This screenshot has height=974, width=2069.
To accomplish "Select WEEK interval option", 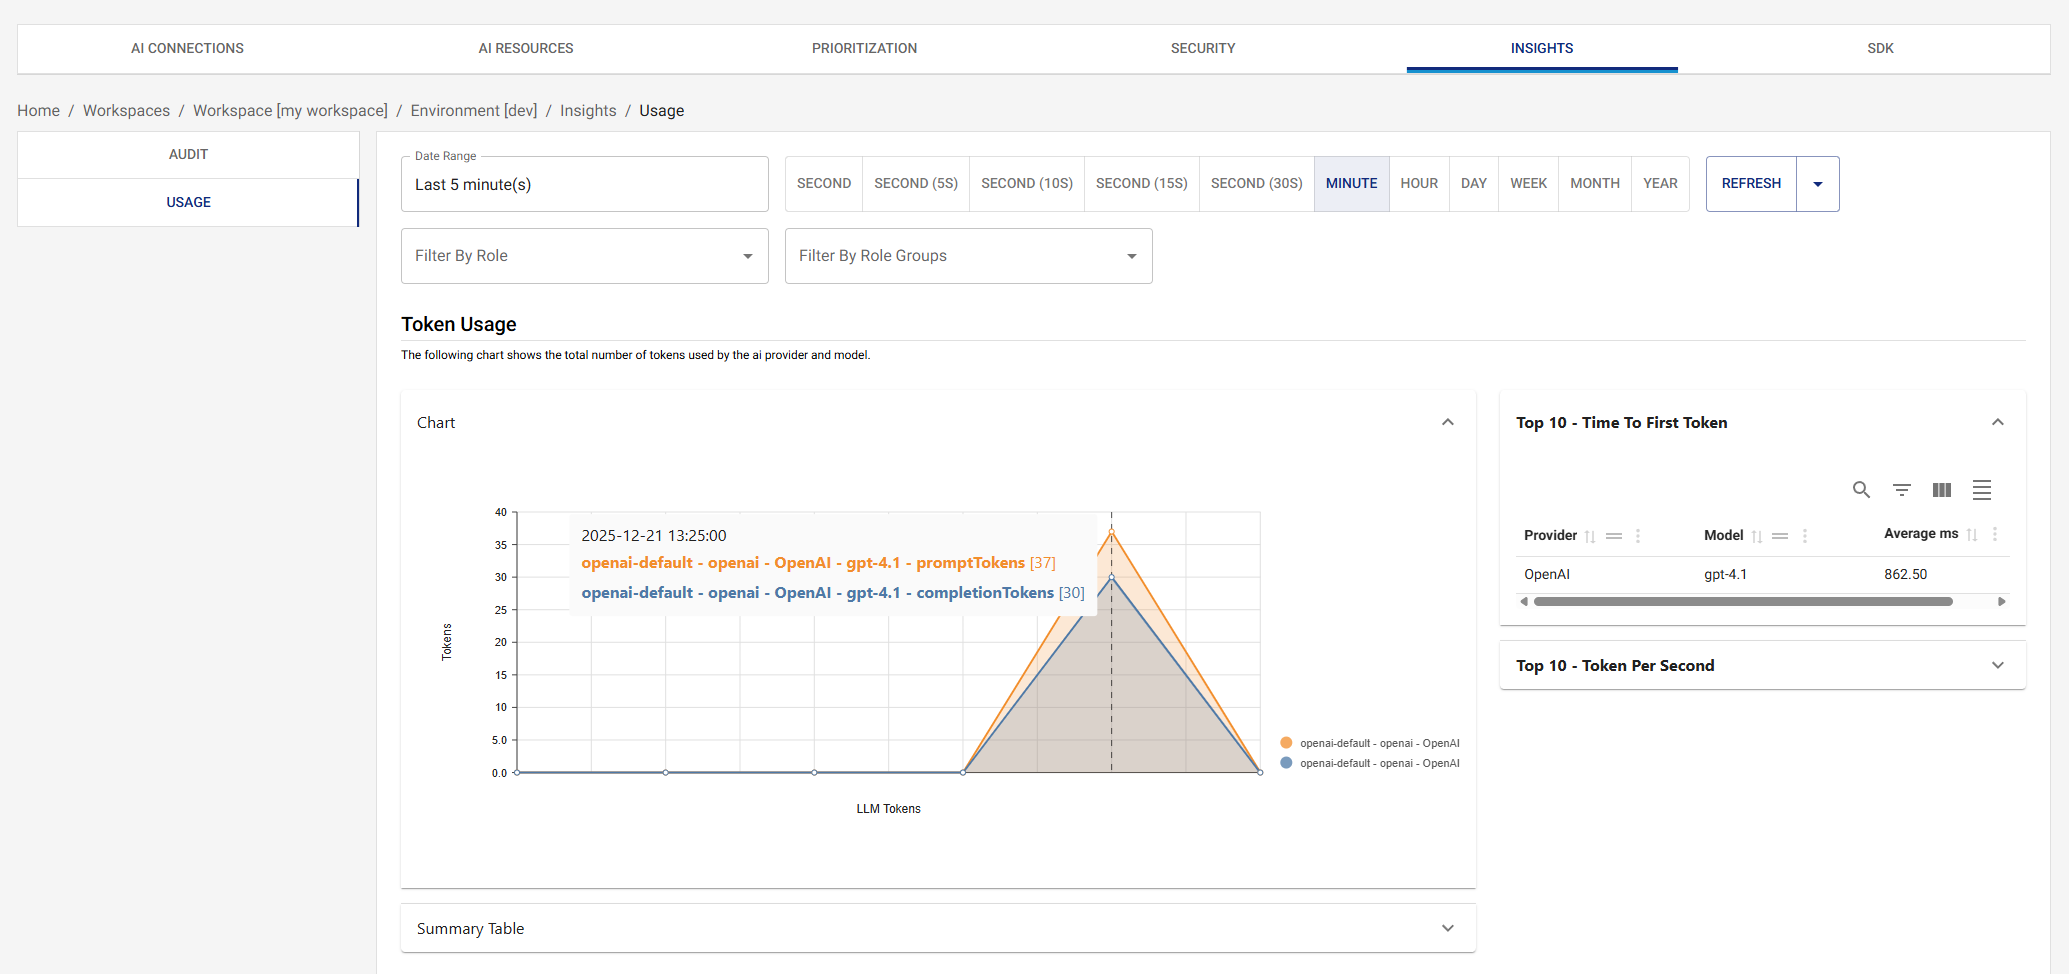I will coord(1529,184).
